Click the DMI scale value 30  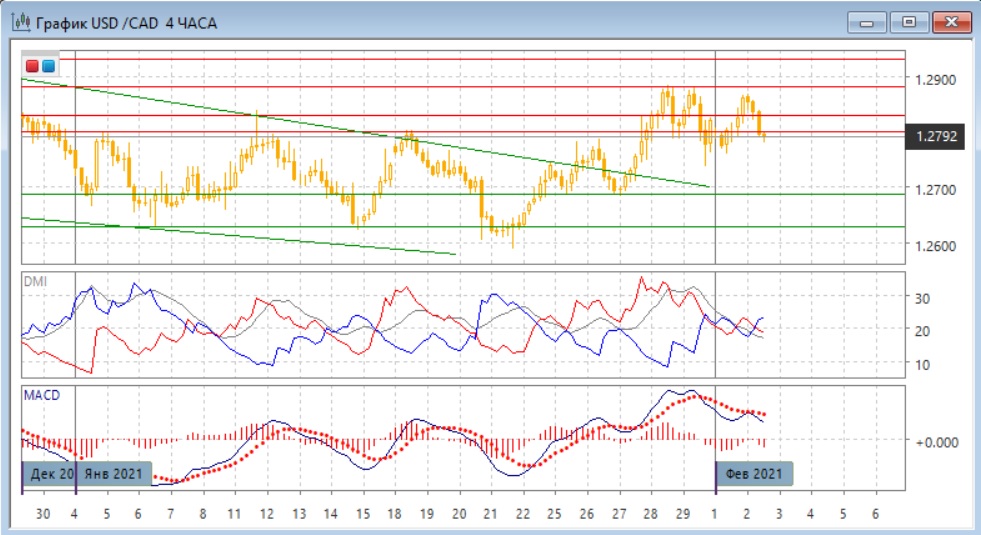click(x=922, y=298)
